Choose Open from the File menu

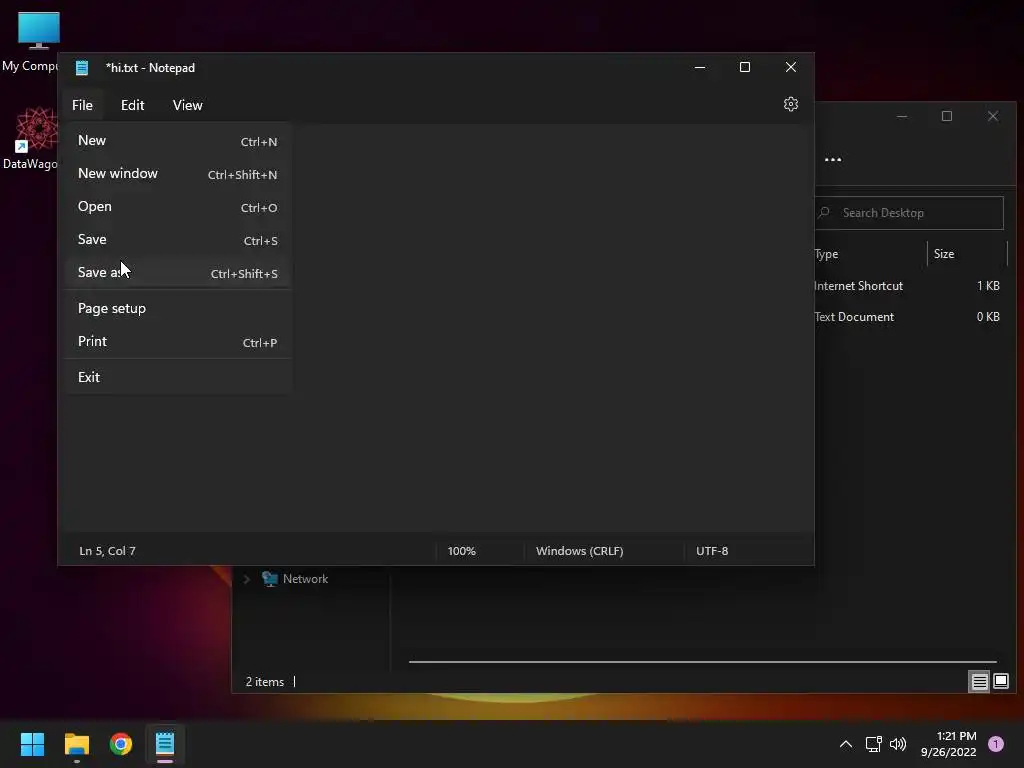(x=178, y=207)
